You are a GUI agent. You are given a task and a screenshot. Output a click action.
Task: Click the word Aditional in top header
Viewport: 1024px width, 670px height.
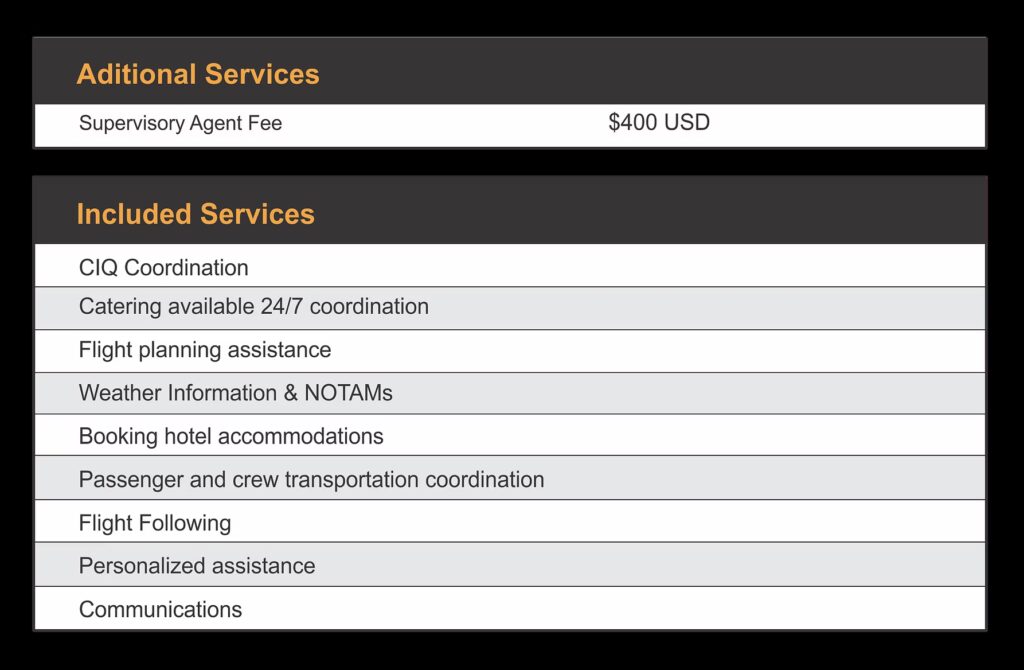(x=136, y=74)
